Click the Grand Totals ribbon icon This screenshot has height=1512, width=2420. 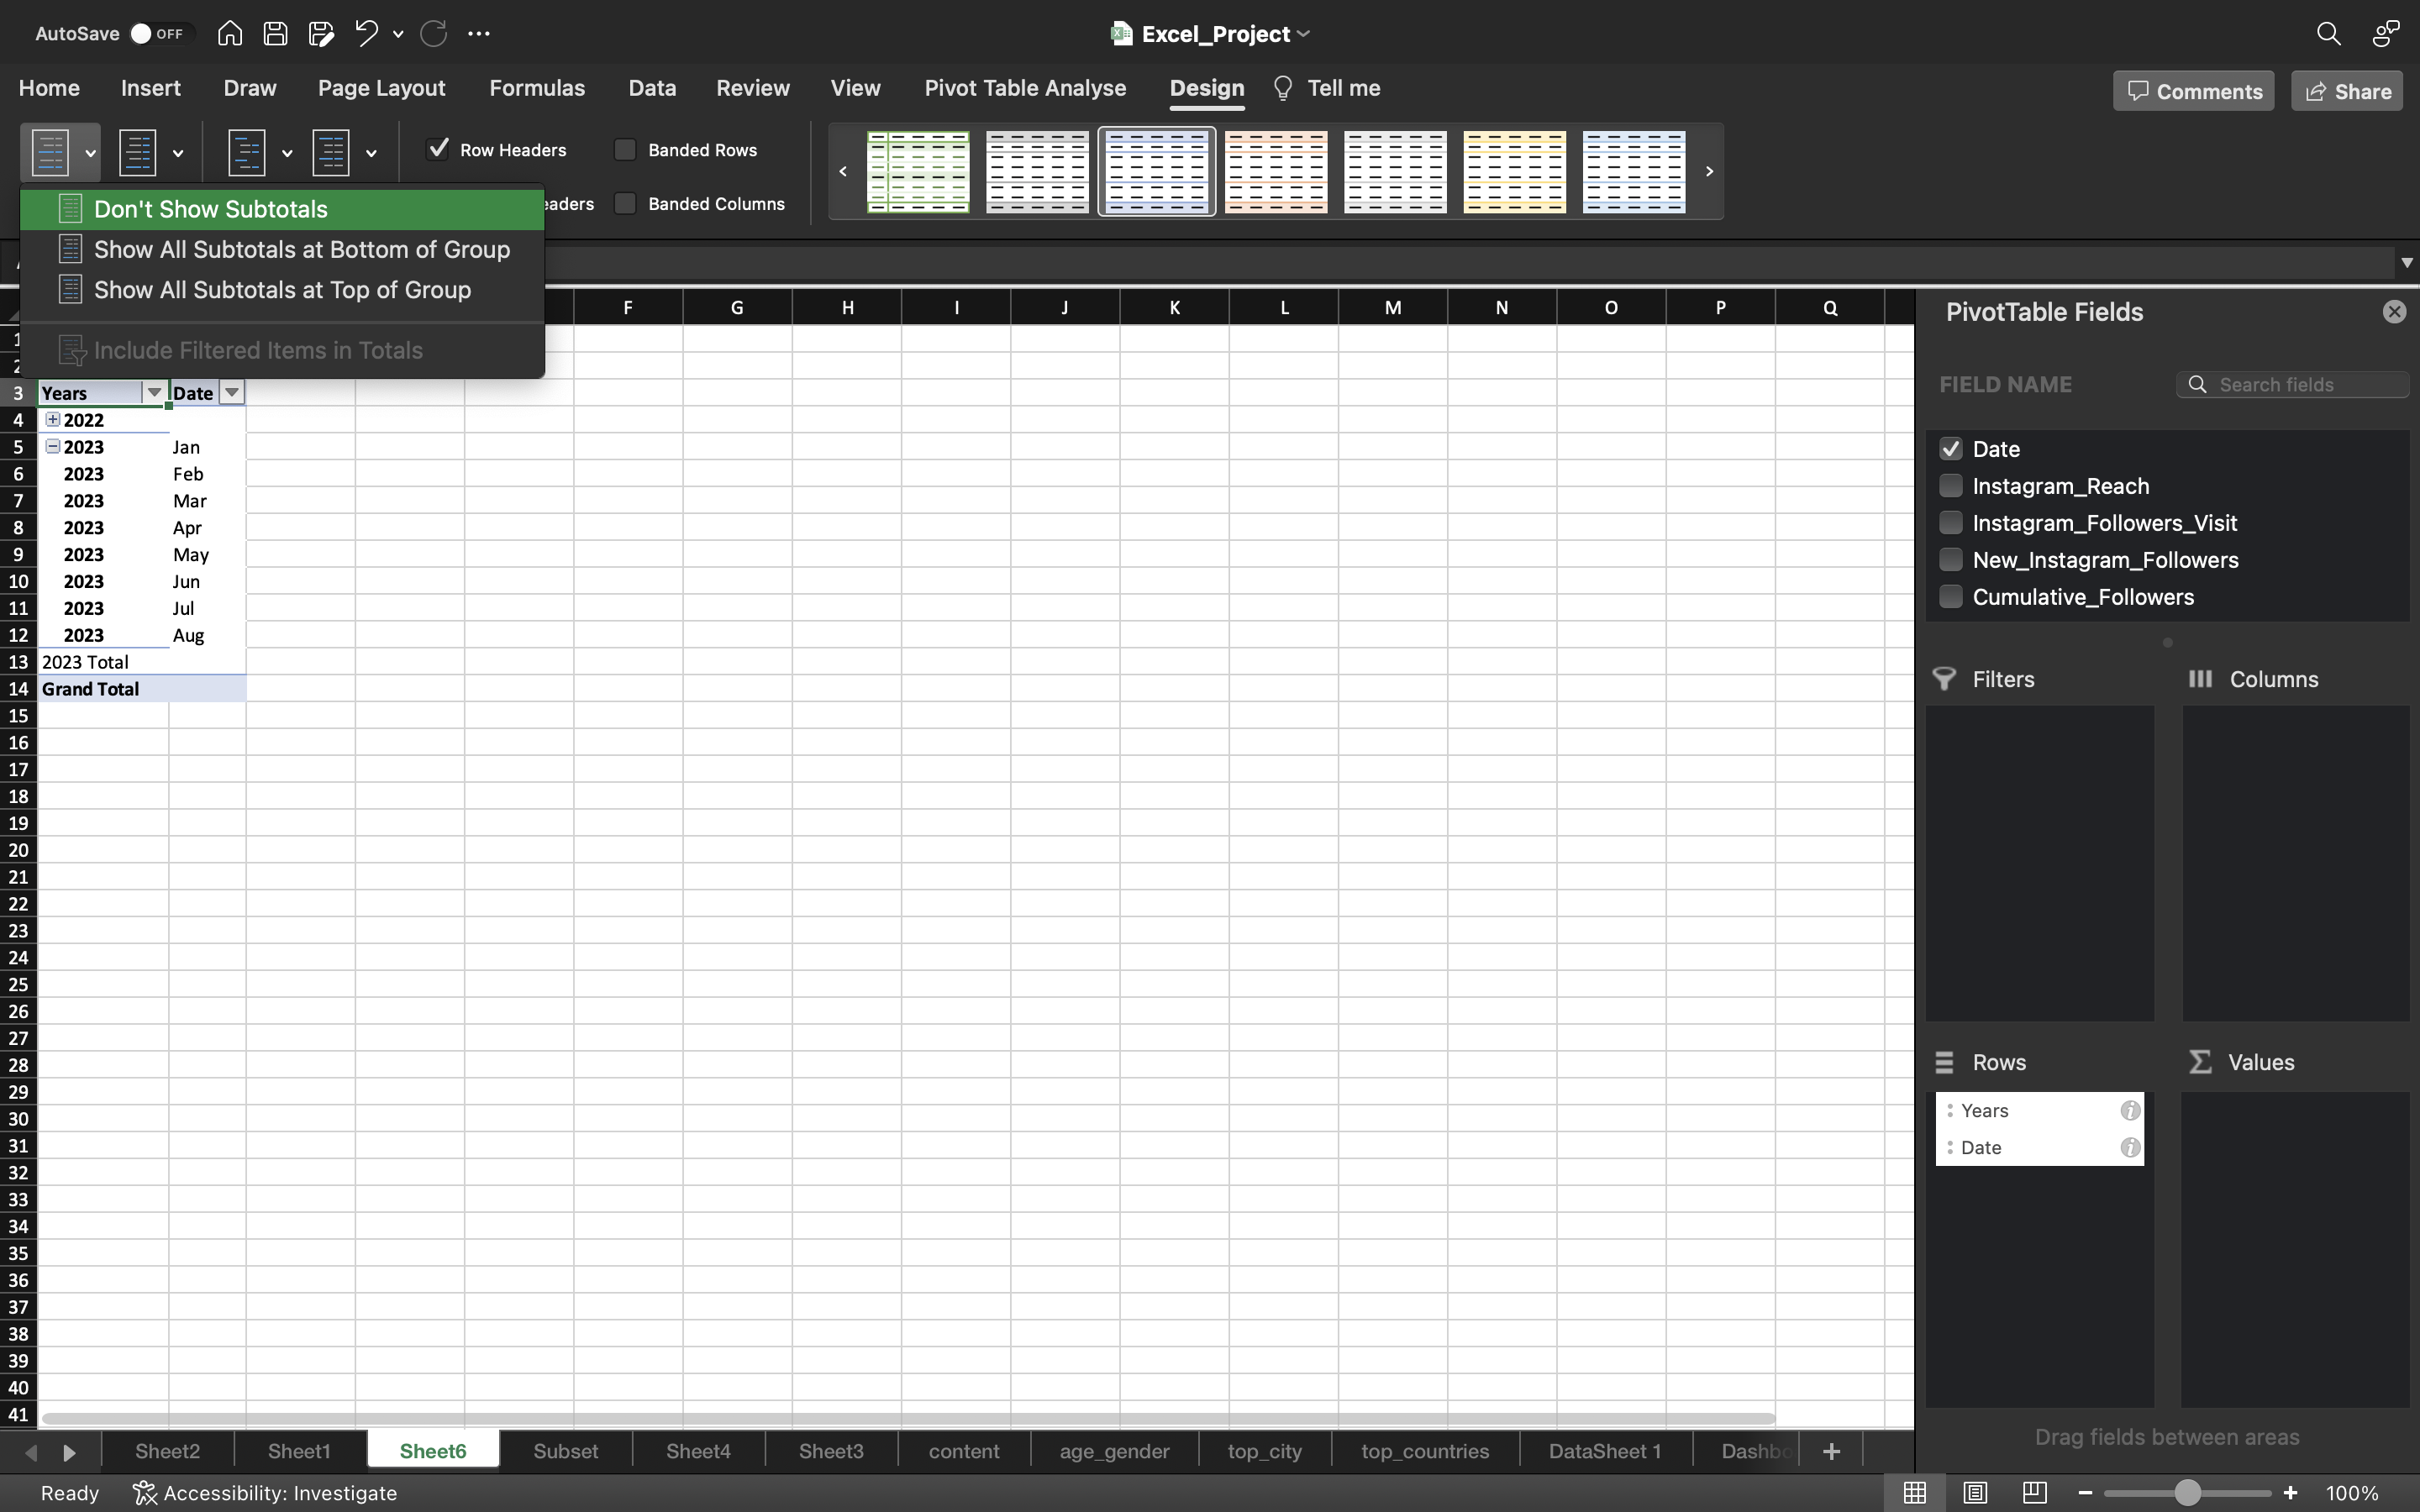(138, 152)
